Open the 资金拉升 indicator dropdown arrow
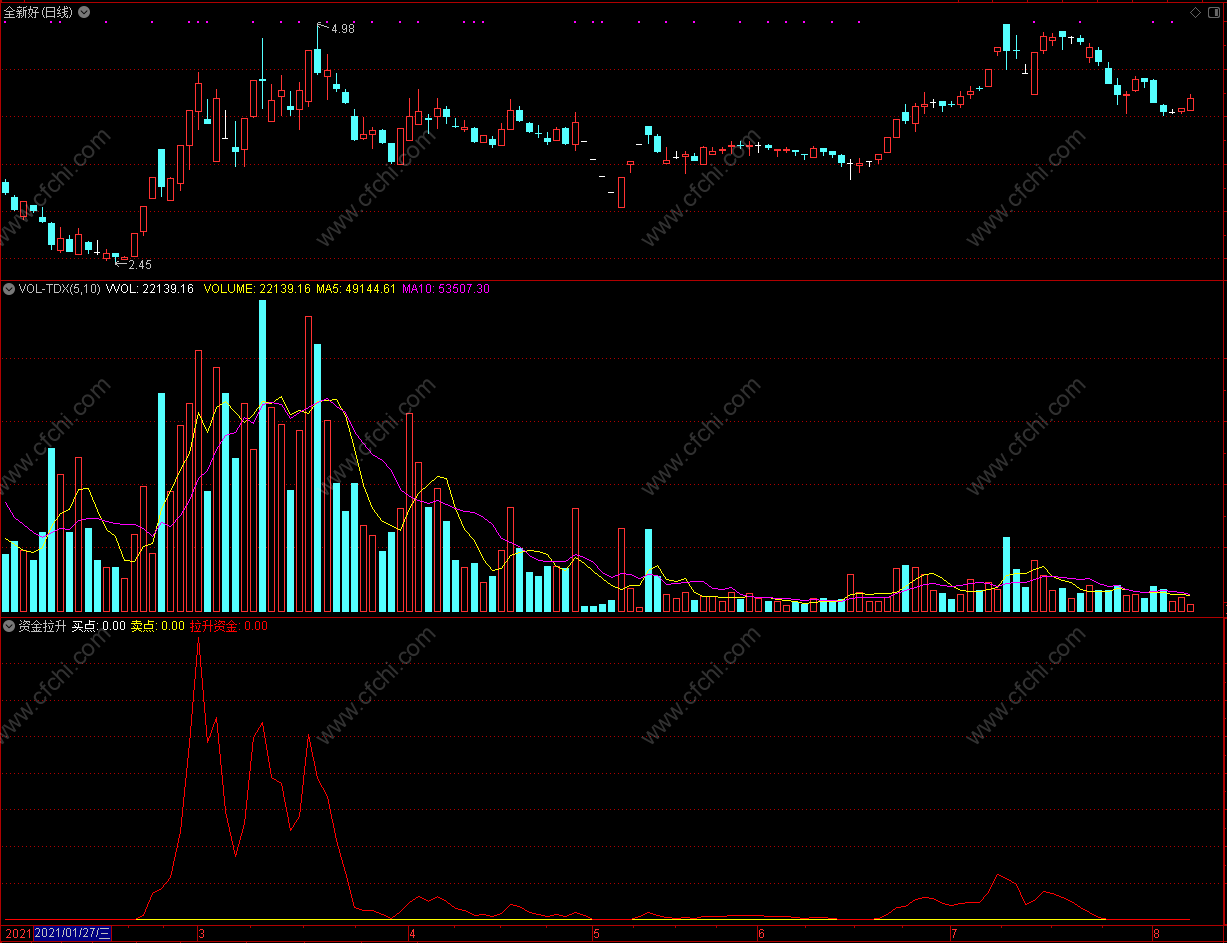 coord(9,626)
